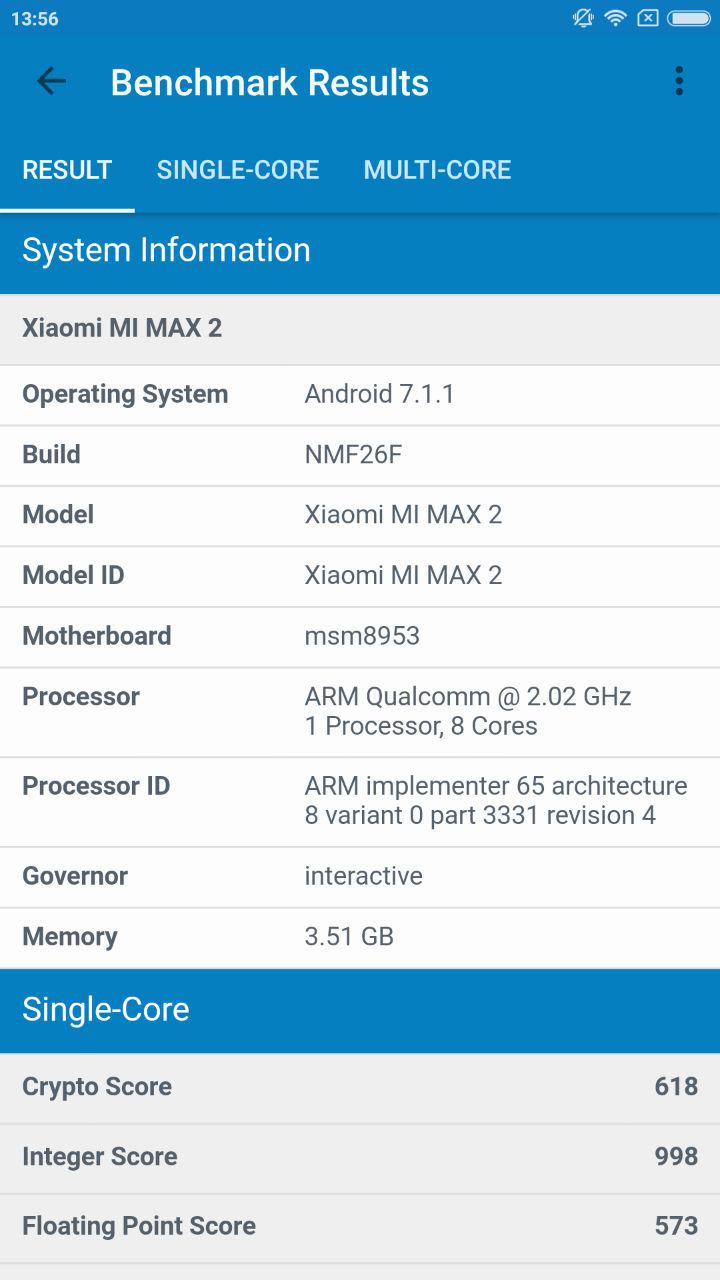
Task: Tap the status bar clock
Action: pos(35,19)
